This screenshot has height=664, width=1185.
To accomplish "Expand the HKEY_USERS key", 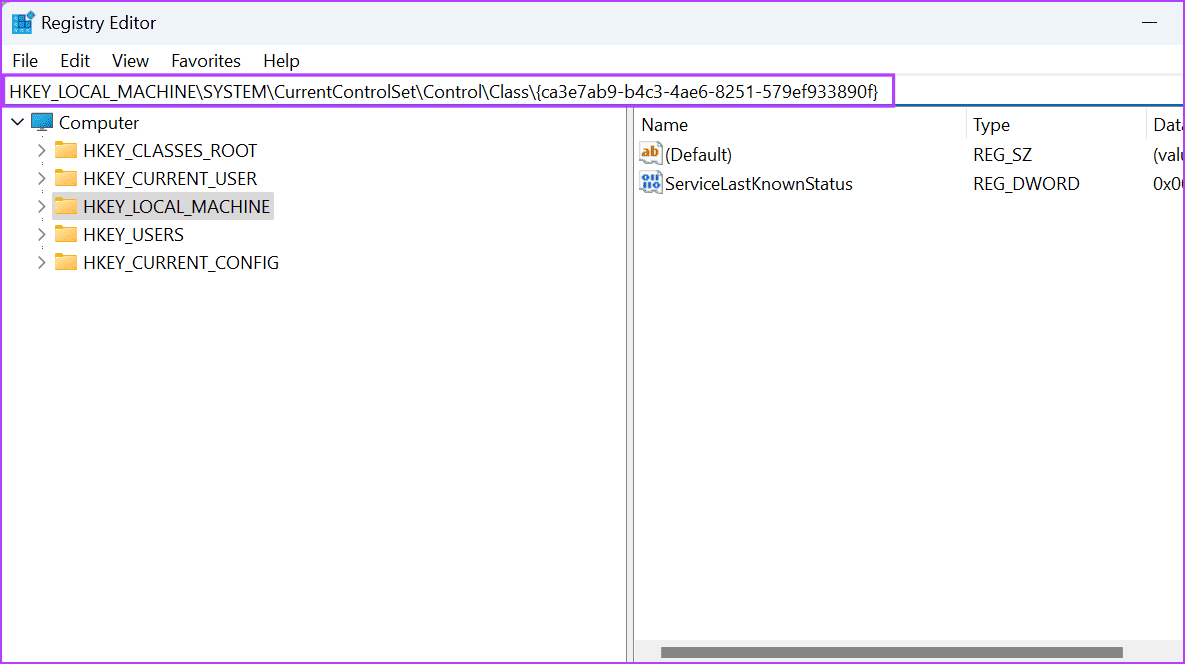I will click(42, 234).
